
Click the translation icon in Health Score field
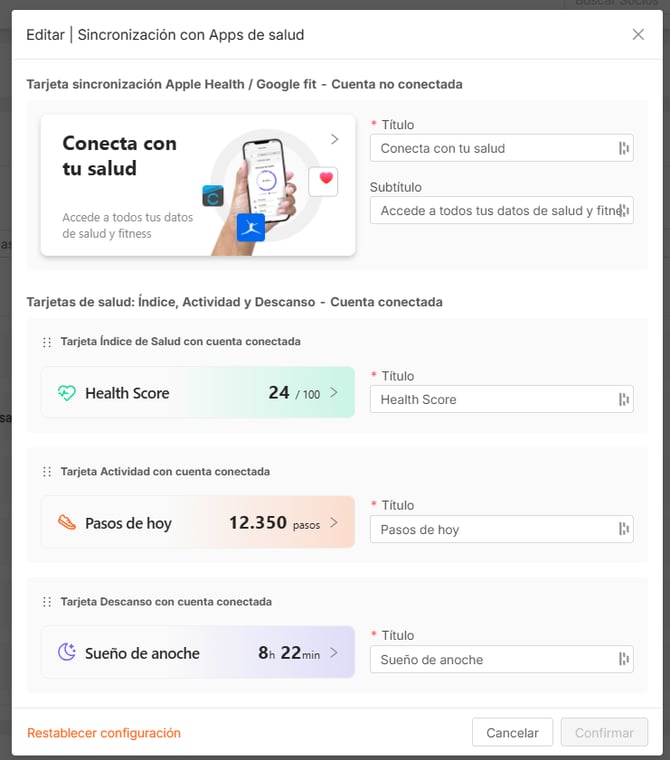[x=623, y=399]
